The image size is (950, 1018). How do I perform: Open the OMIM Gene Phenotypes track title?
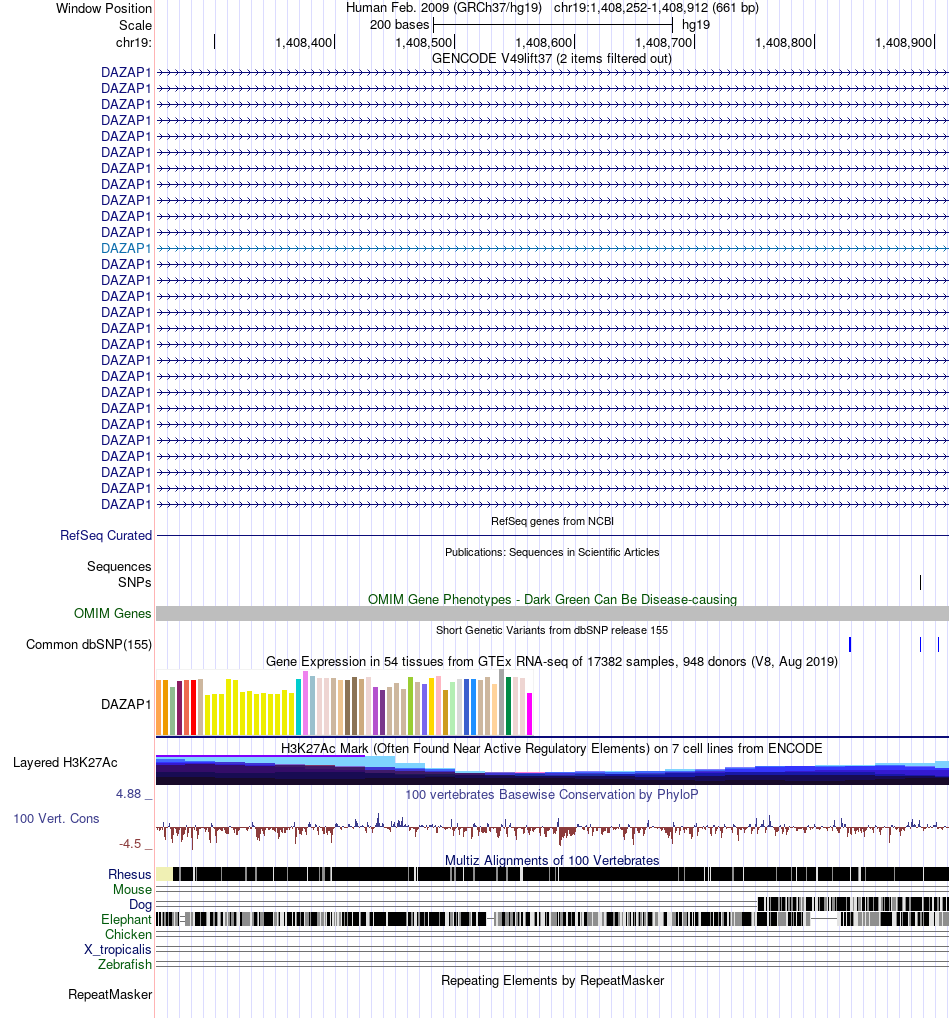point(552,599)
